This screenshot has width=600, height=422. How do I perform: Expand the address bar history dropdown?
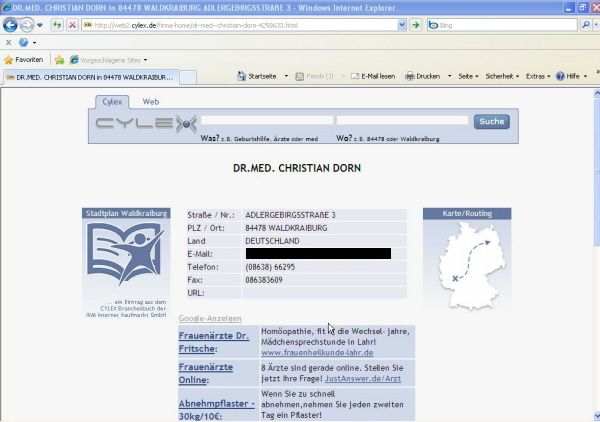pos(402,25)
